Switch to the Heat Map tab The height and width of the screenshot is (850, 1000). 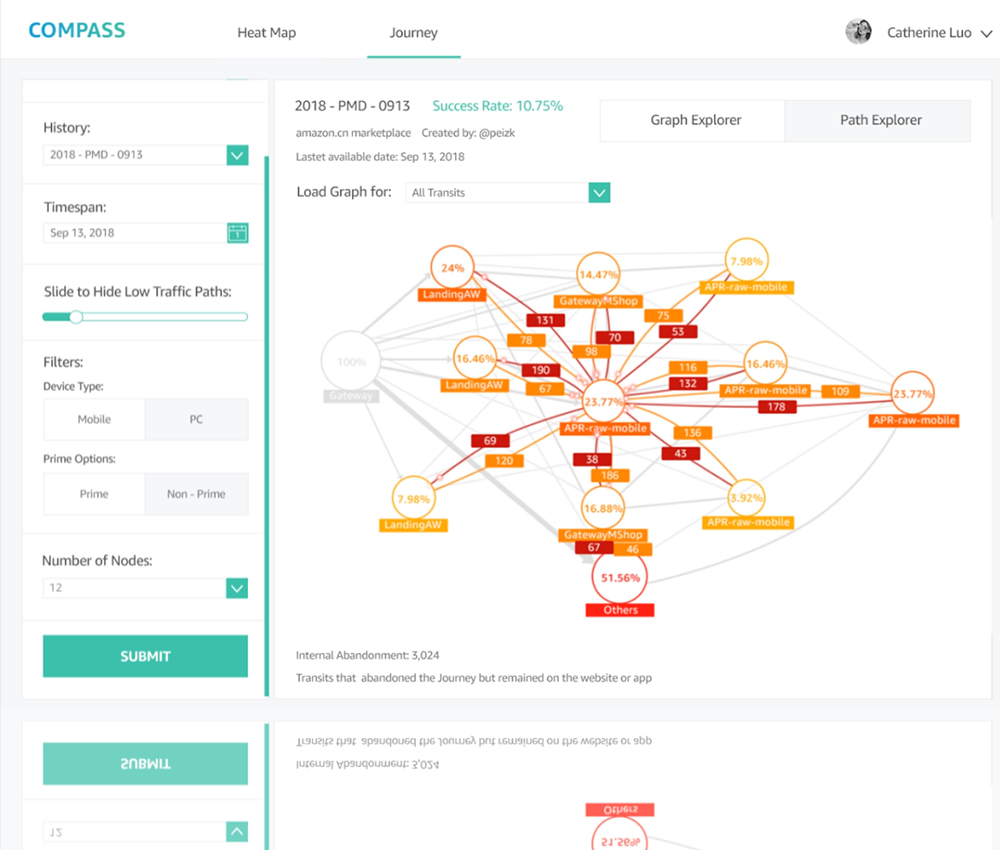pyautogui.click(x=266, y=33)
